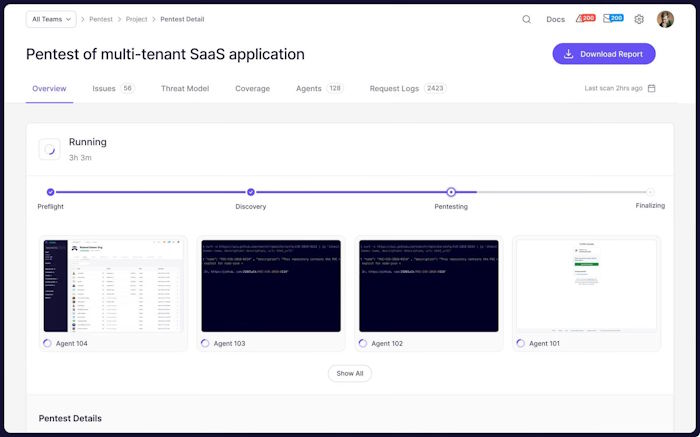The width and height of the screenshot is (700, 437).
Task: Open the settings gear icon
Action: point(639,19)
